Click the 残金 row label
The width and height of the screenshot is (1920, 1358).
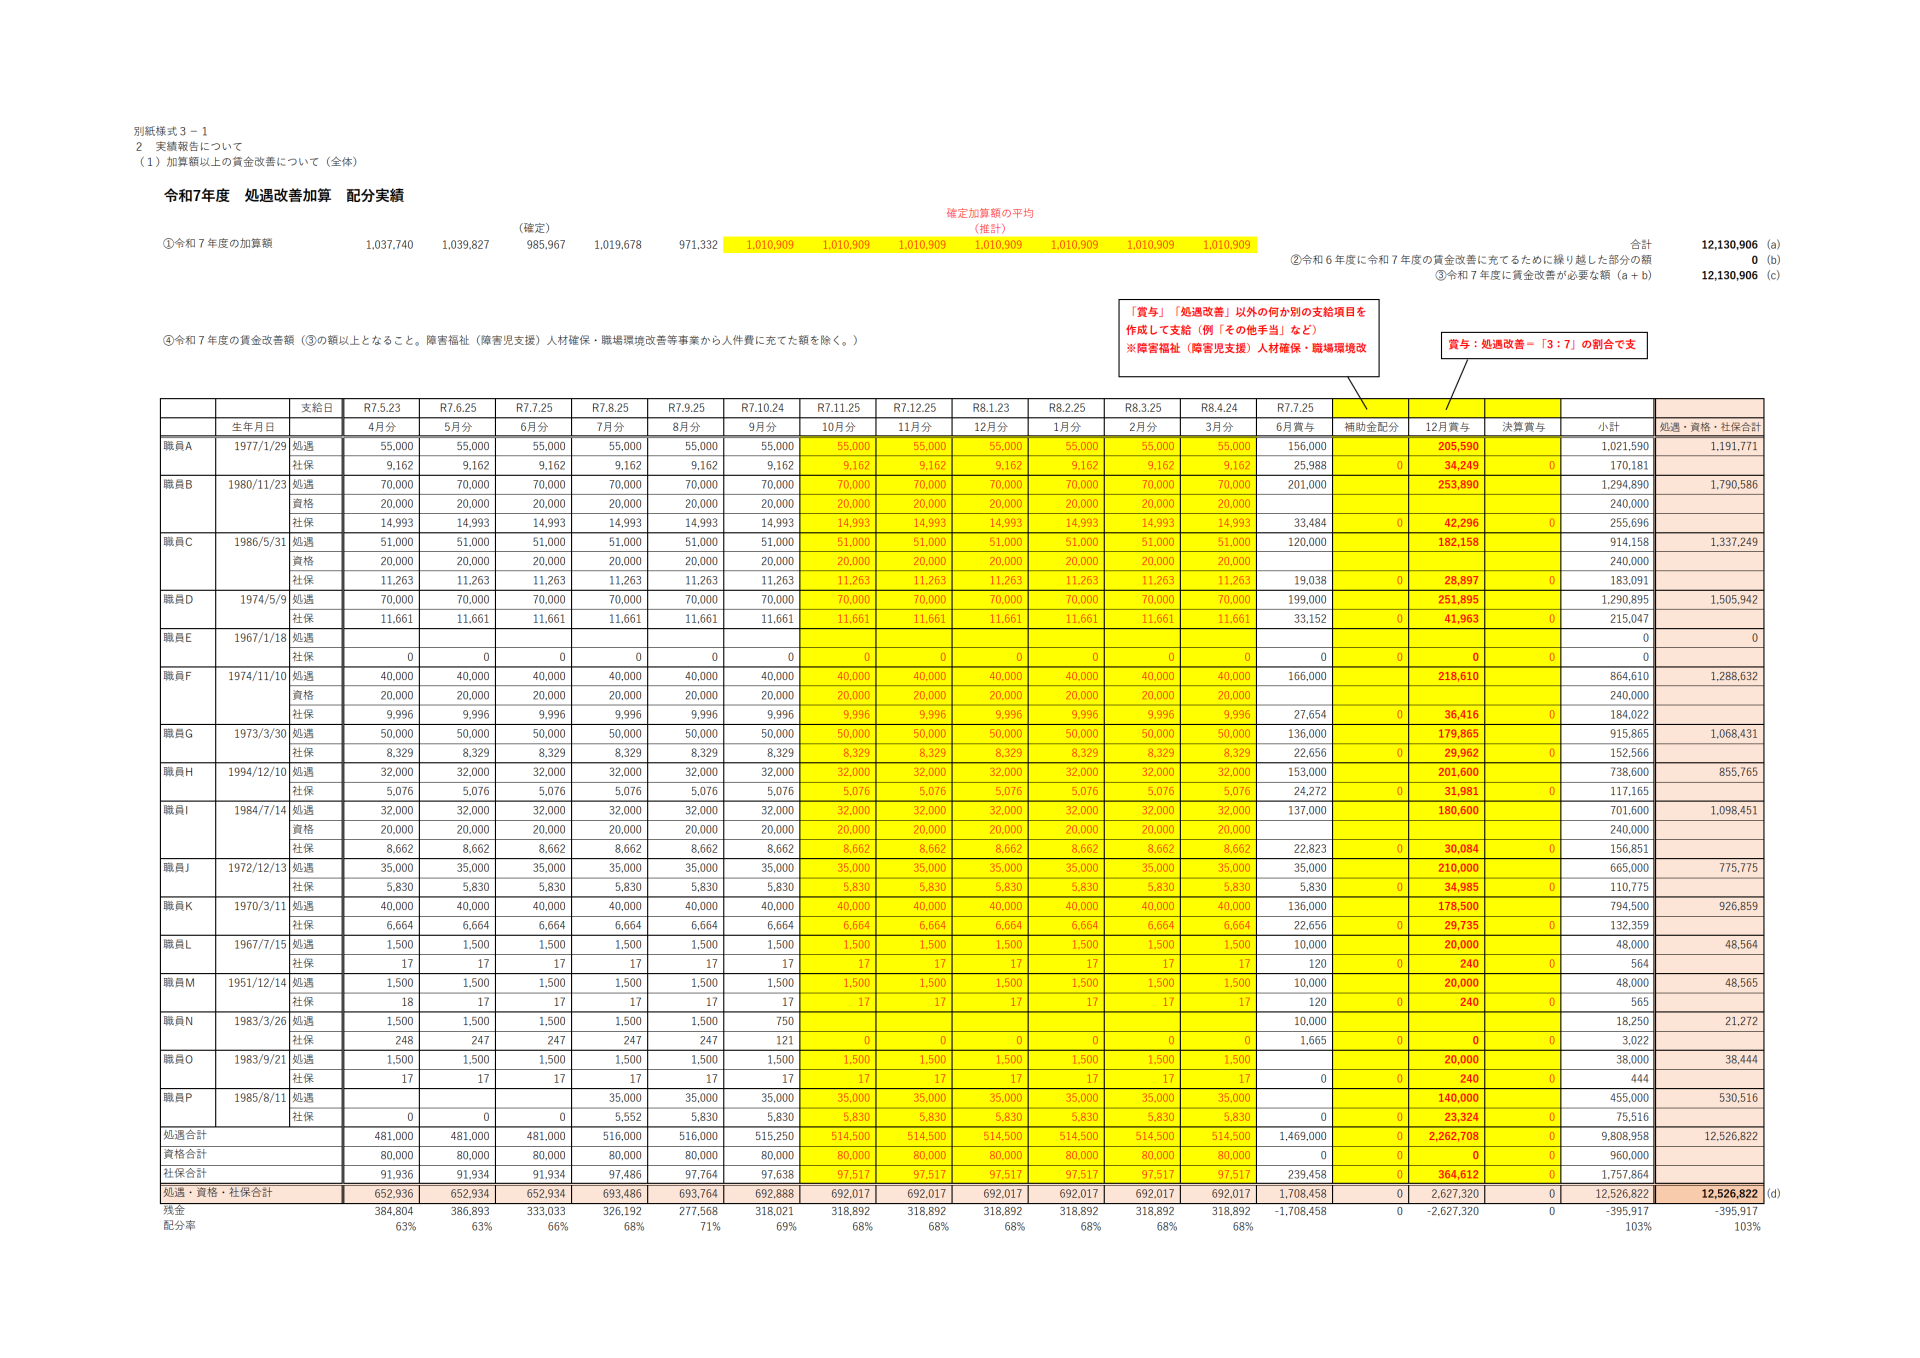pos(174,1210)
